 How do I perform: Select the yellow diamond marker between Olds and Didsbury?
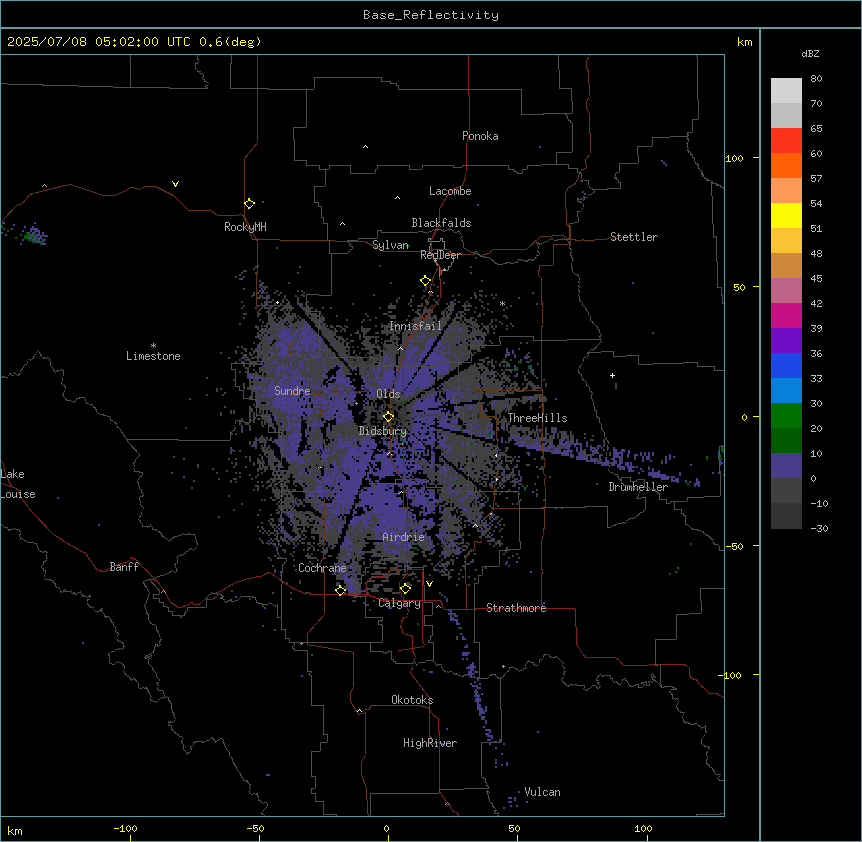[388, 416]
